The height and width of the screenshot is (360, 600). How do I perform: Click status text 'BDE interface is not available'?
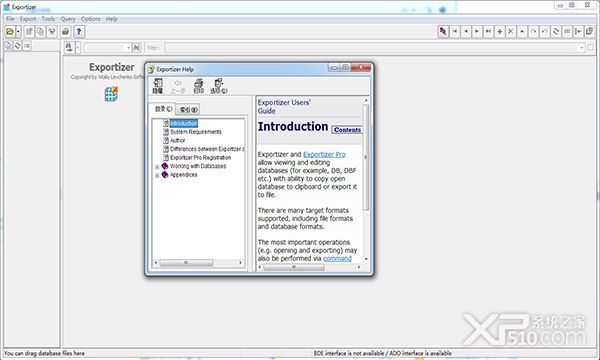[348, 353]
